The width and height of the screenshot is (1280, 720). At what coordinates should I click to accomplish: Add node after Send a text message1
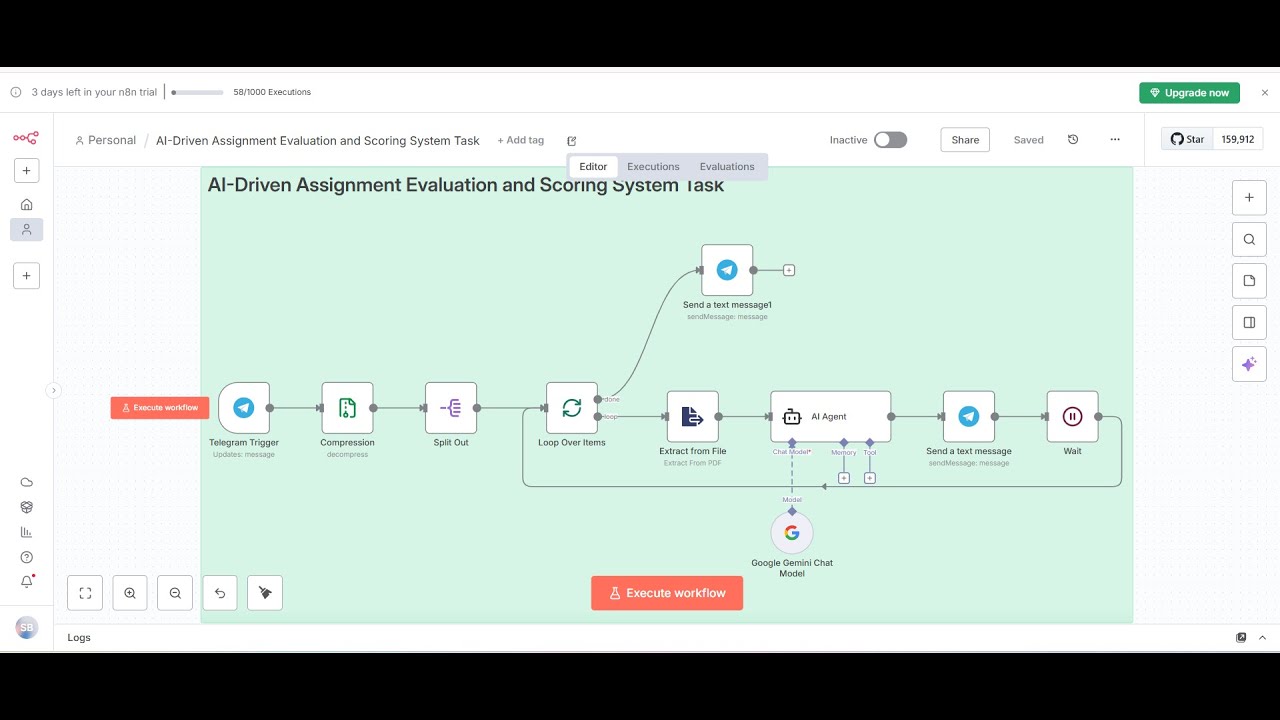pyautogui.click(x=789, y=270)
